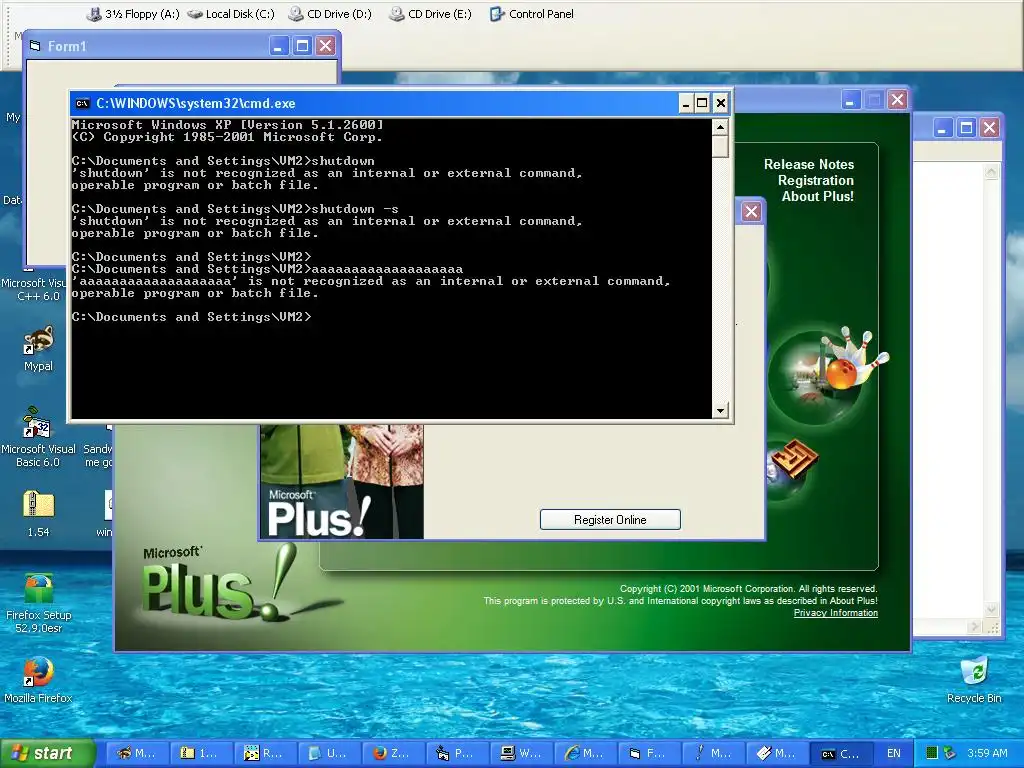The height and width of the screenshot is (768, 1024).
Task: Switch to the 'W...' computer taskbar button
Action: [520, 753]
